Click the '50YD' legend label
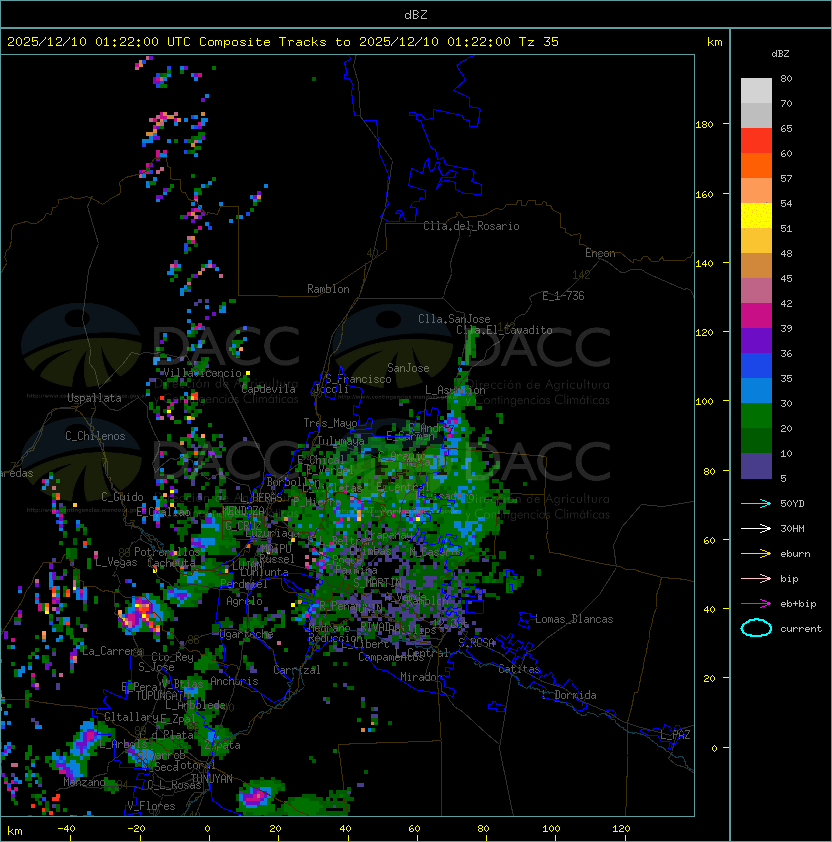832x842 pixels. [x=792, y=503]
